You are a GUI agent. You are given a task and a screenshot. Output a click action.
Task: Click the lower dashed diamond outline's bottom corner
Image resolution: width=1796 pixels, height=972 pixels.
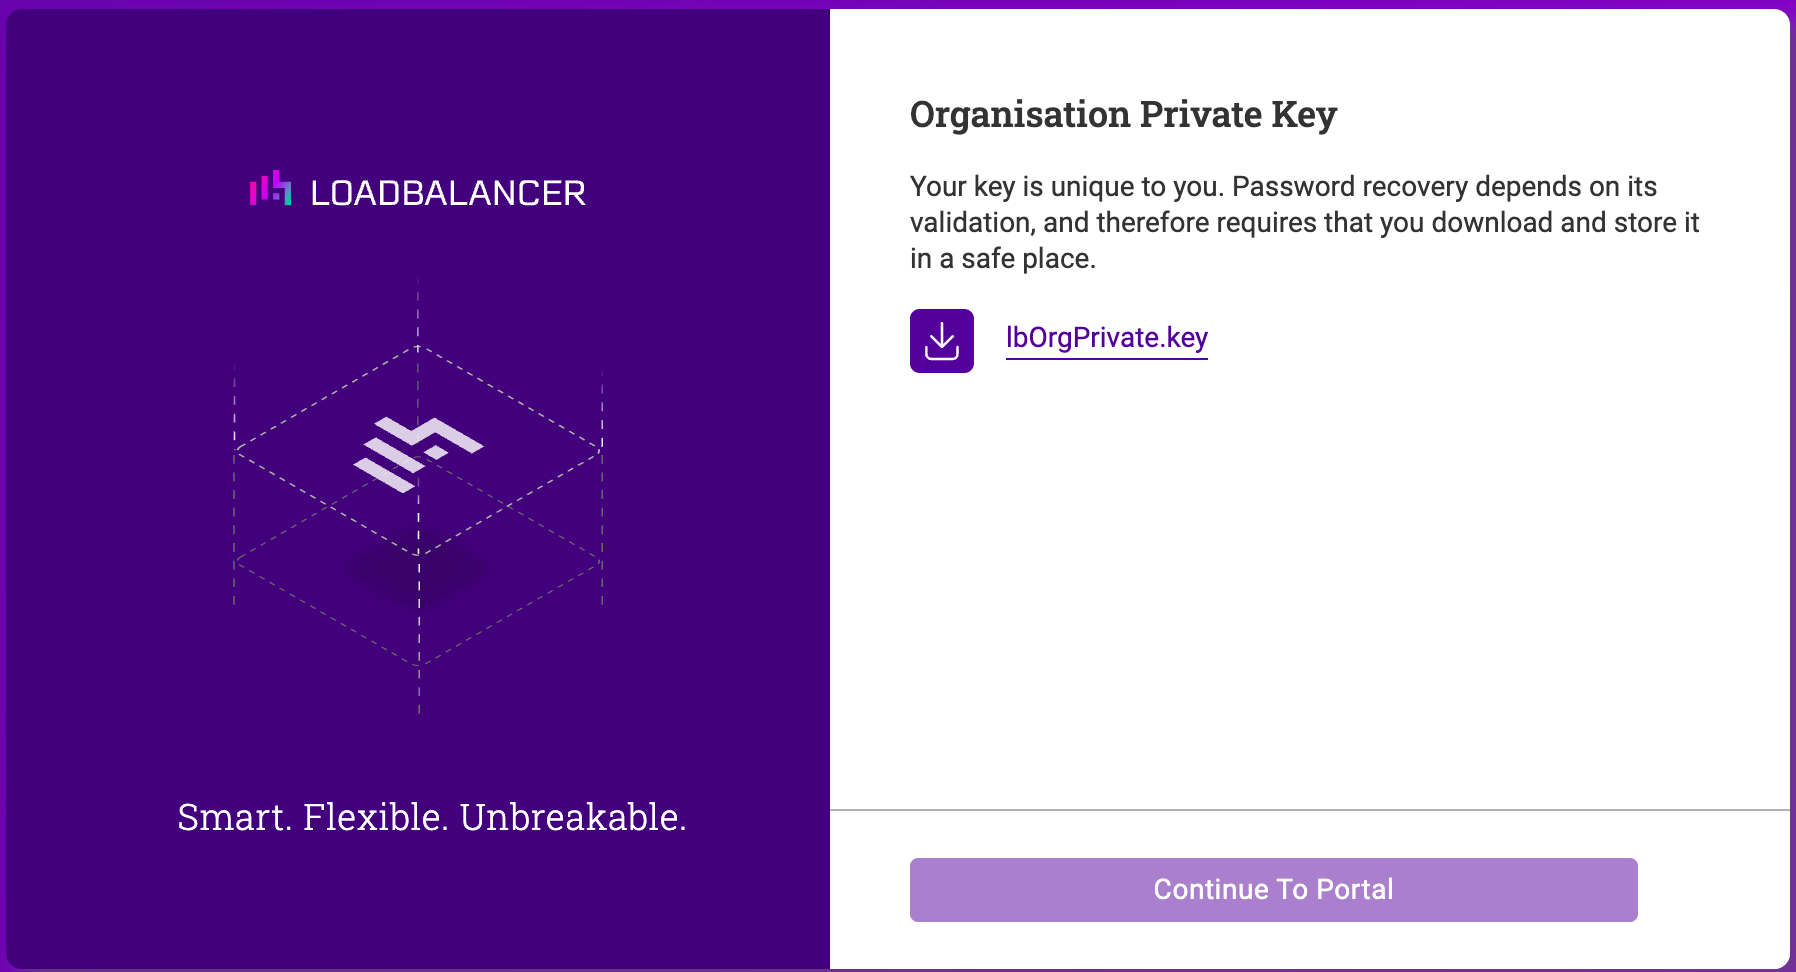[x=419, y=664]
